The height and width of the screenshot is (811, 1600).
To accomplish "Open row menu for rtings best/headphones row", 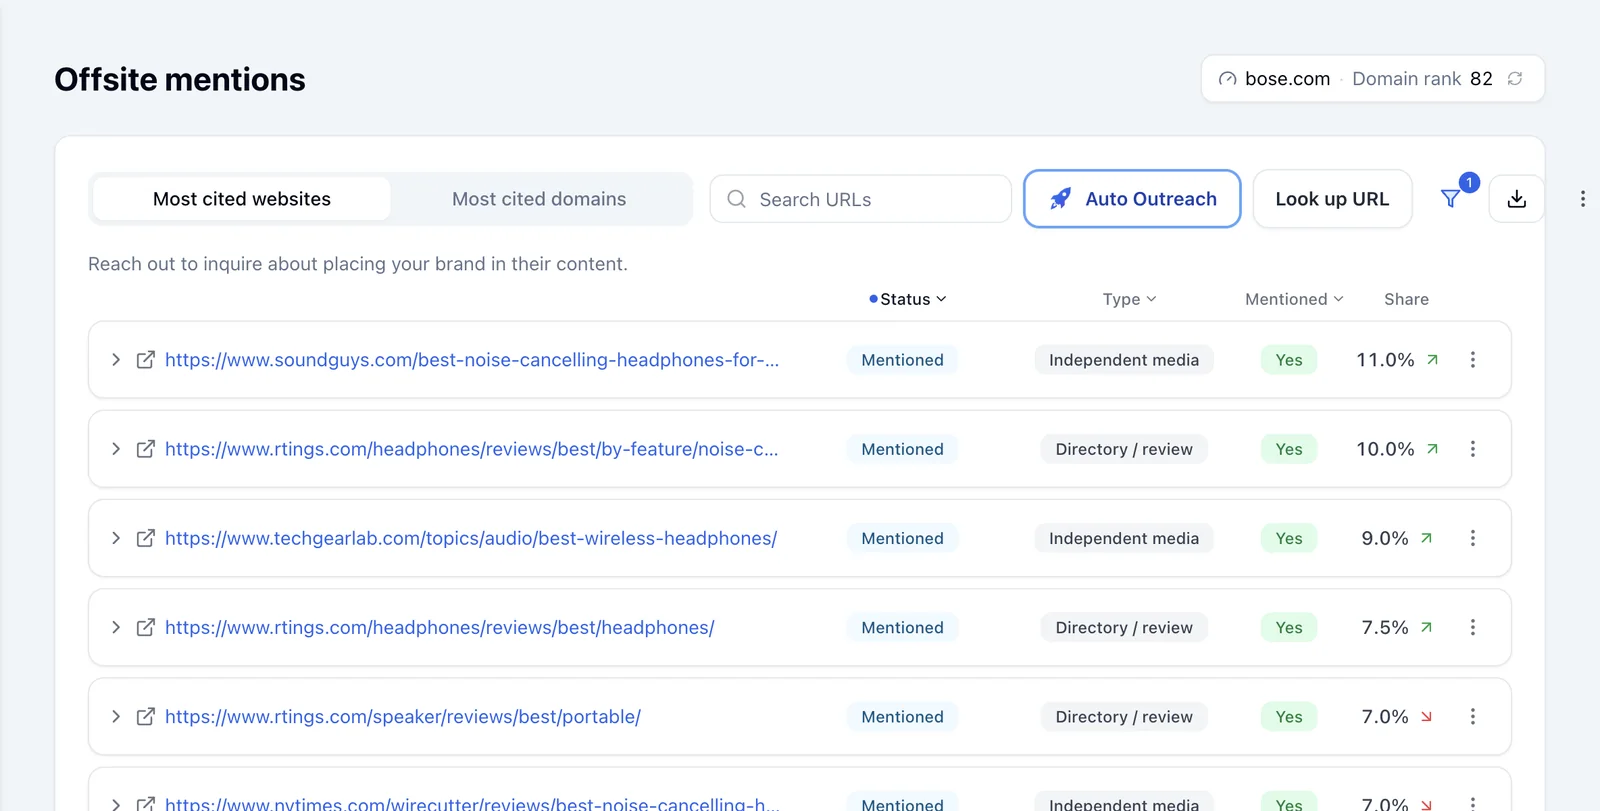I will [1472, 627].
